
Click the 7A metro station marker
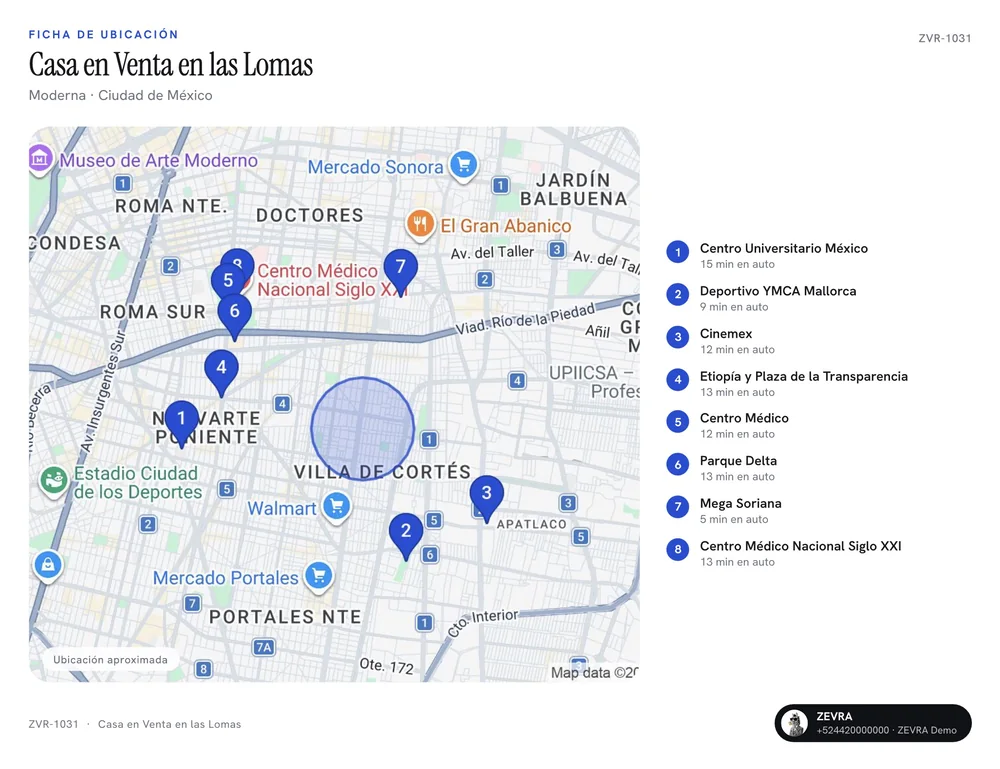click(x=263, y=647)
